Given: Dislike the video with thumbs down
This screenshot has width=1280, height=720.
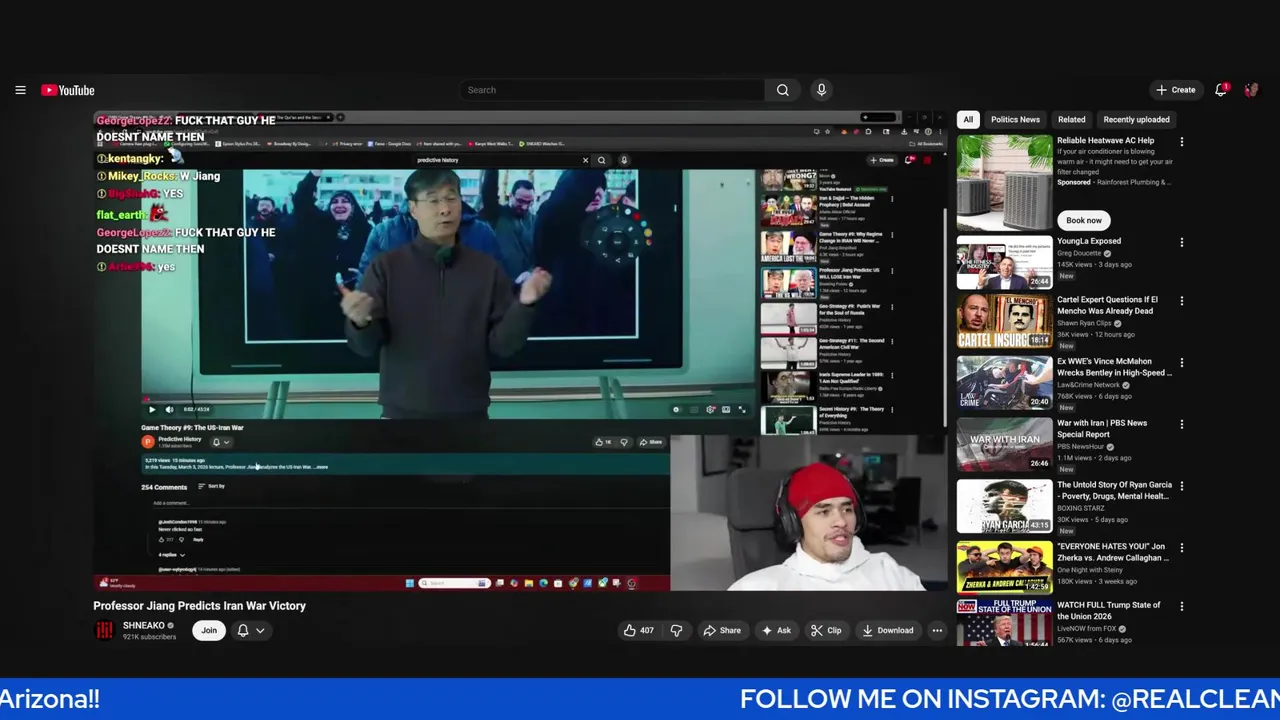Looking at the screenshot, I should (676, 630).
